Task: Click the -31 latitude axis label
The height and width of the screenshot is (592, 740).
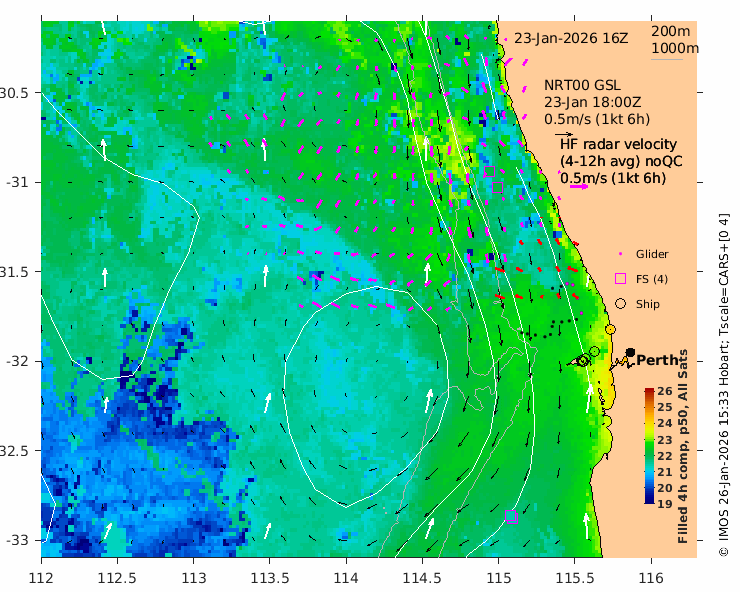Action: tap(17, 182)
